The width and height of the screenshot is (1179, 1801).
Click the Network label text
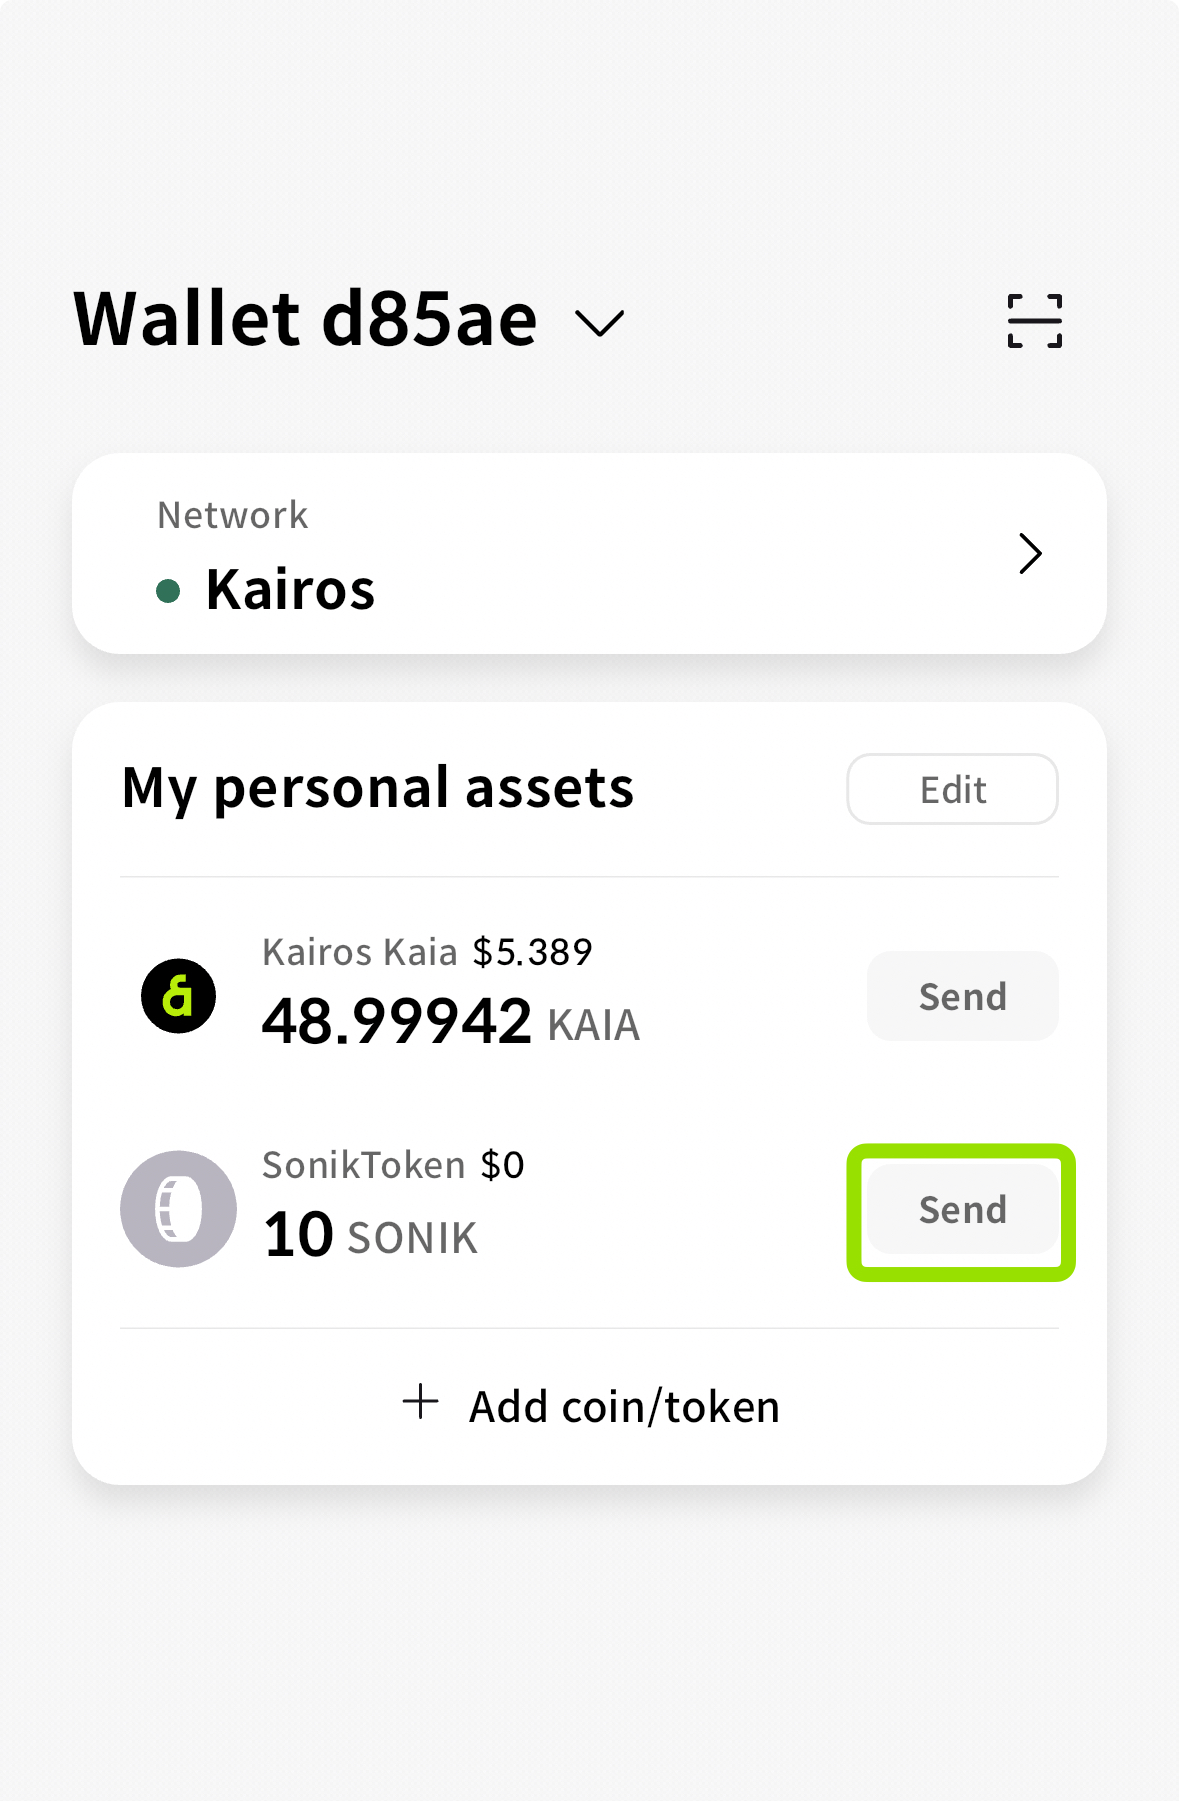point(233,515)
